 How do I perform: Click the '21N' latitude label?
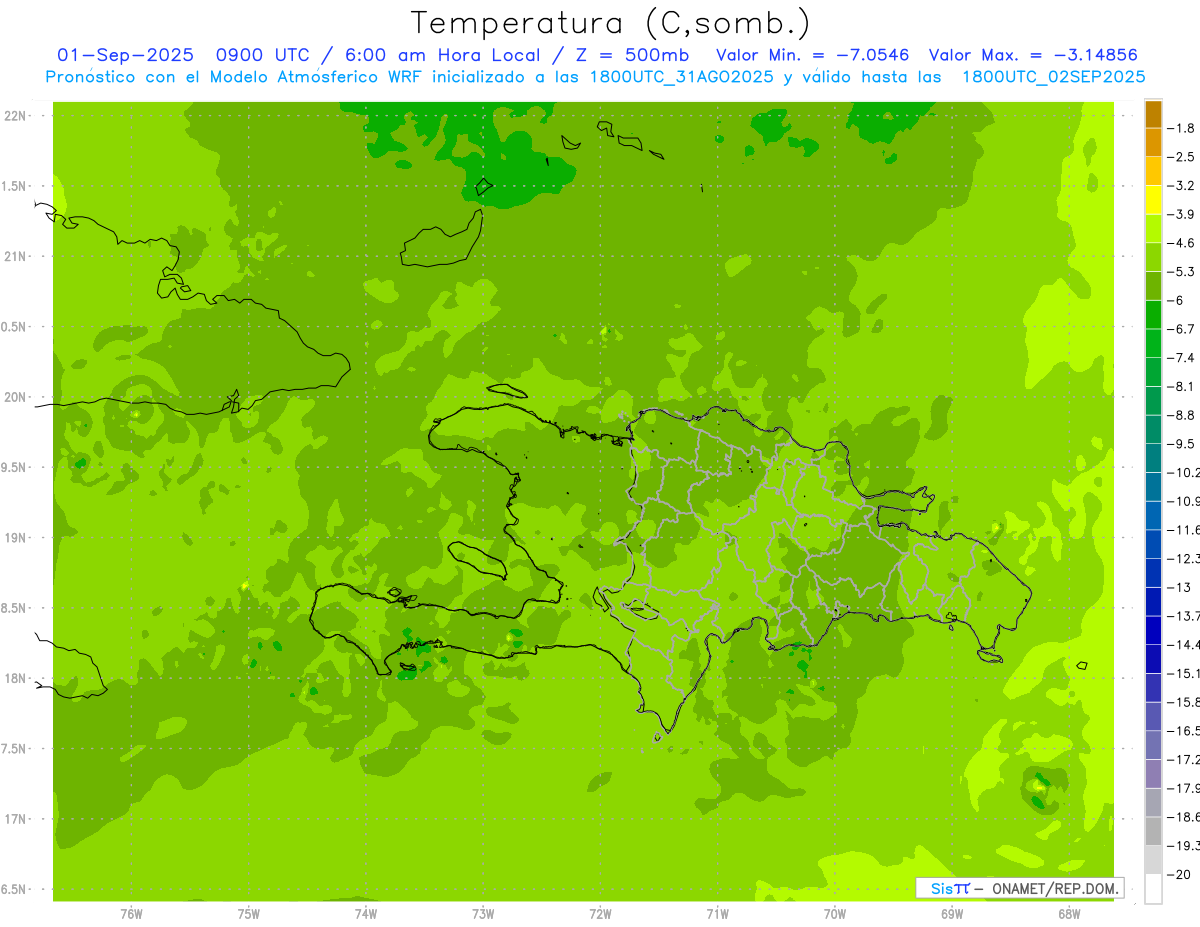[15, 257]
